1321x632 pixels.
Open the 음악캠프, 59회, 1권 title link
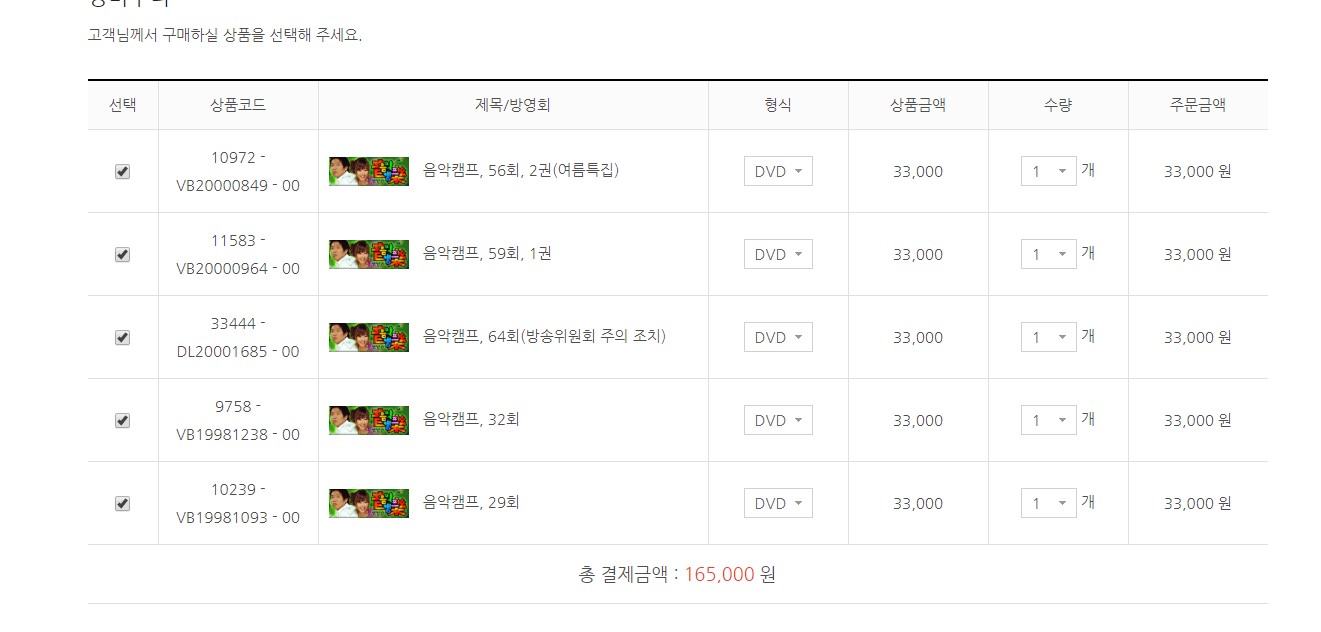487,254
